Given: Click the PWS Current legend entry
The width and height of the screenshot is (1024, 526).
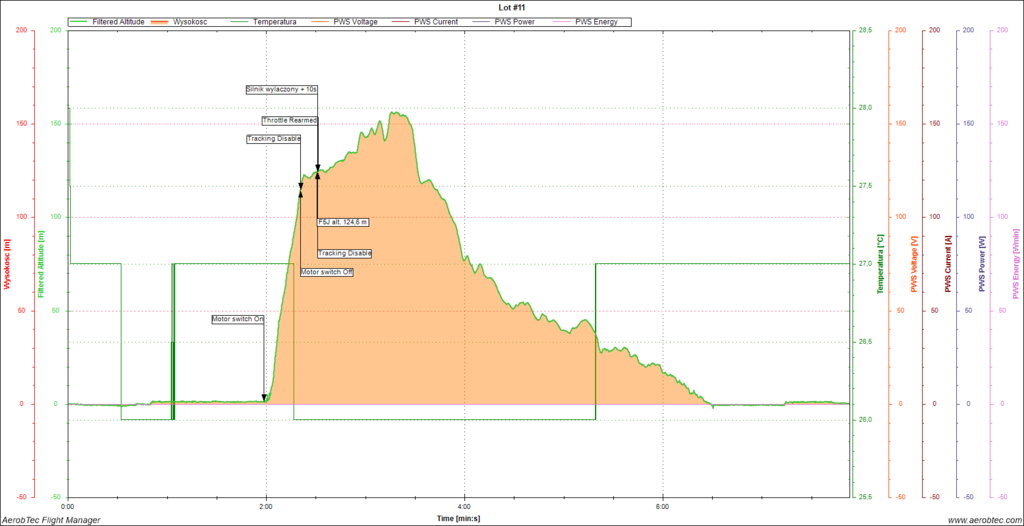Looking at the screenshot, I should (435, 21).
